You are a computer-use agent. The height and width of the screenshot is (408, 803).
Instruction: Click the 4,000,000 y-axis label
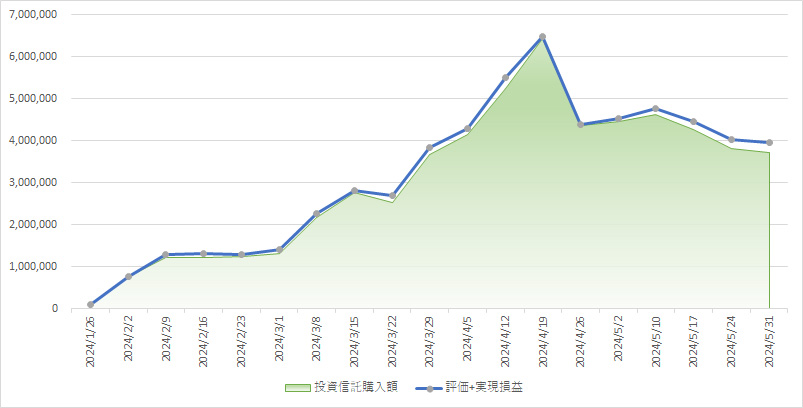coord(33,140)
